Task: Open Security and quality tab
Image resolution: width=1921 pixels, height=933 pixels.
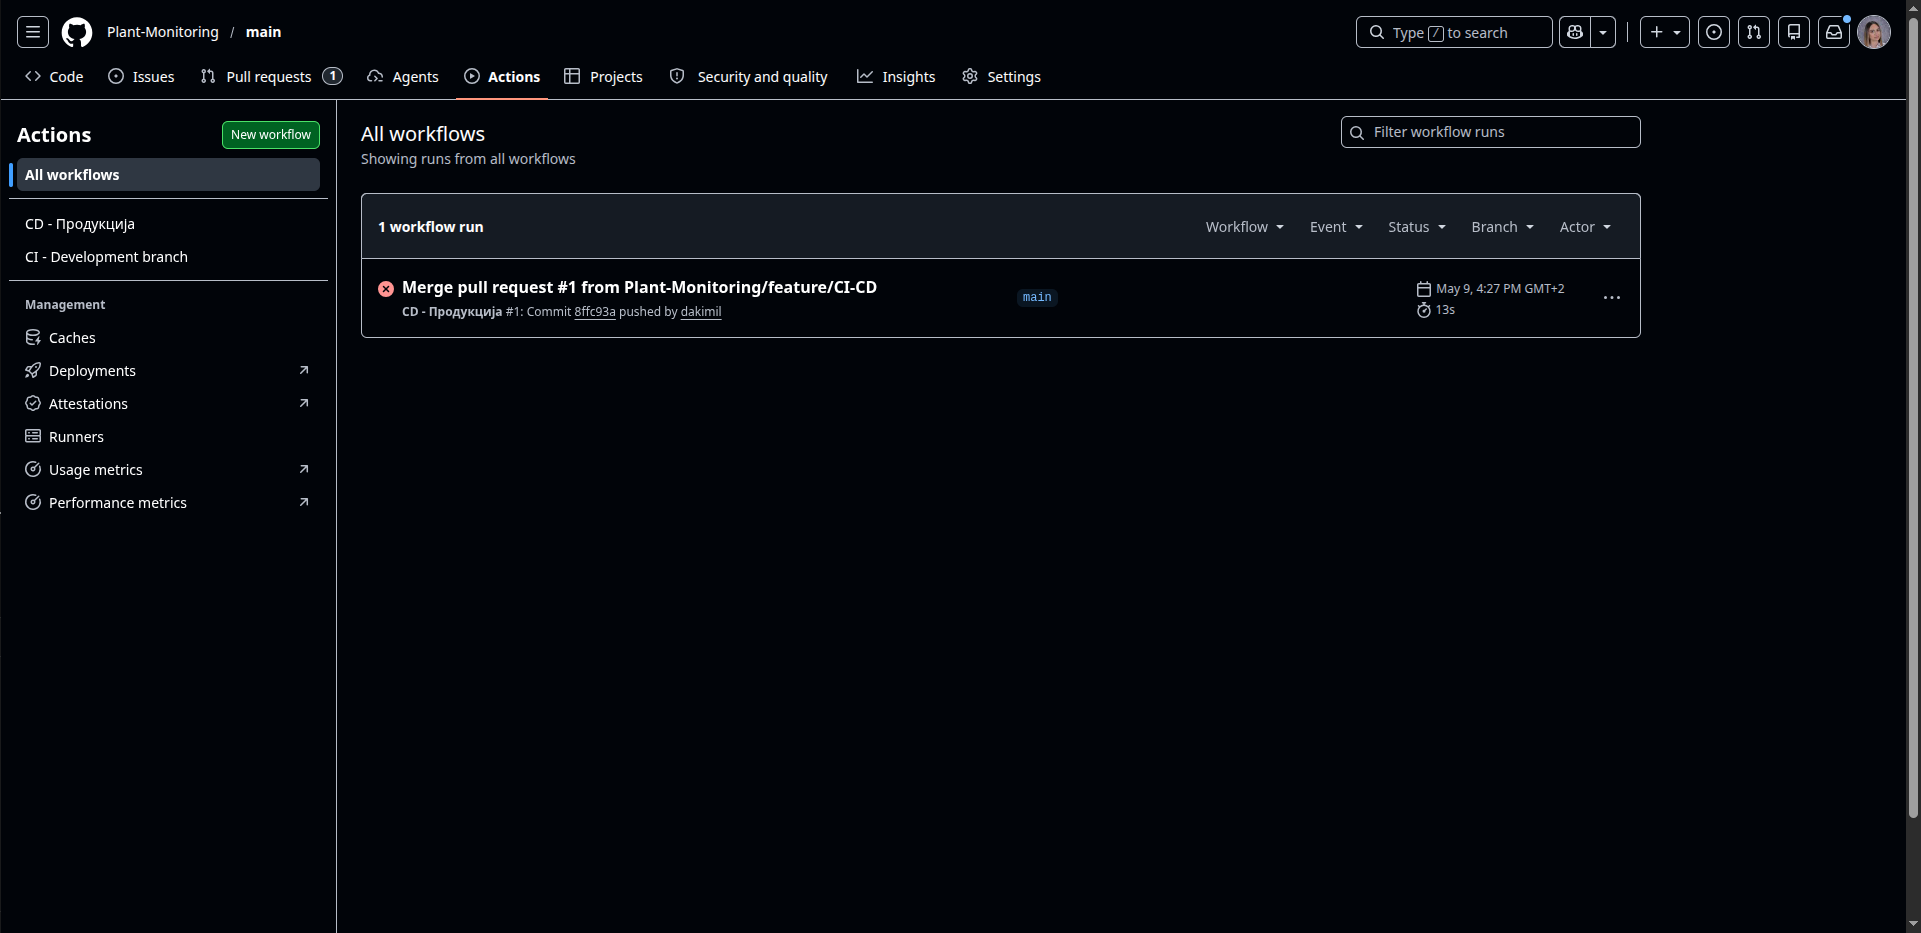Action: [x=749, y=77]
